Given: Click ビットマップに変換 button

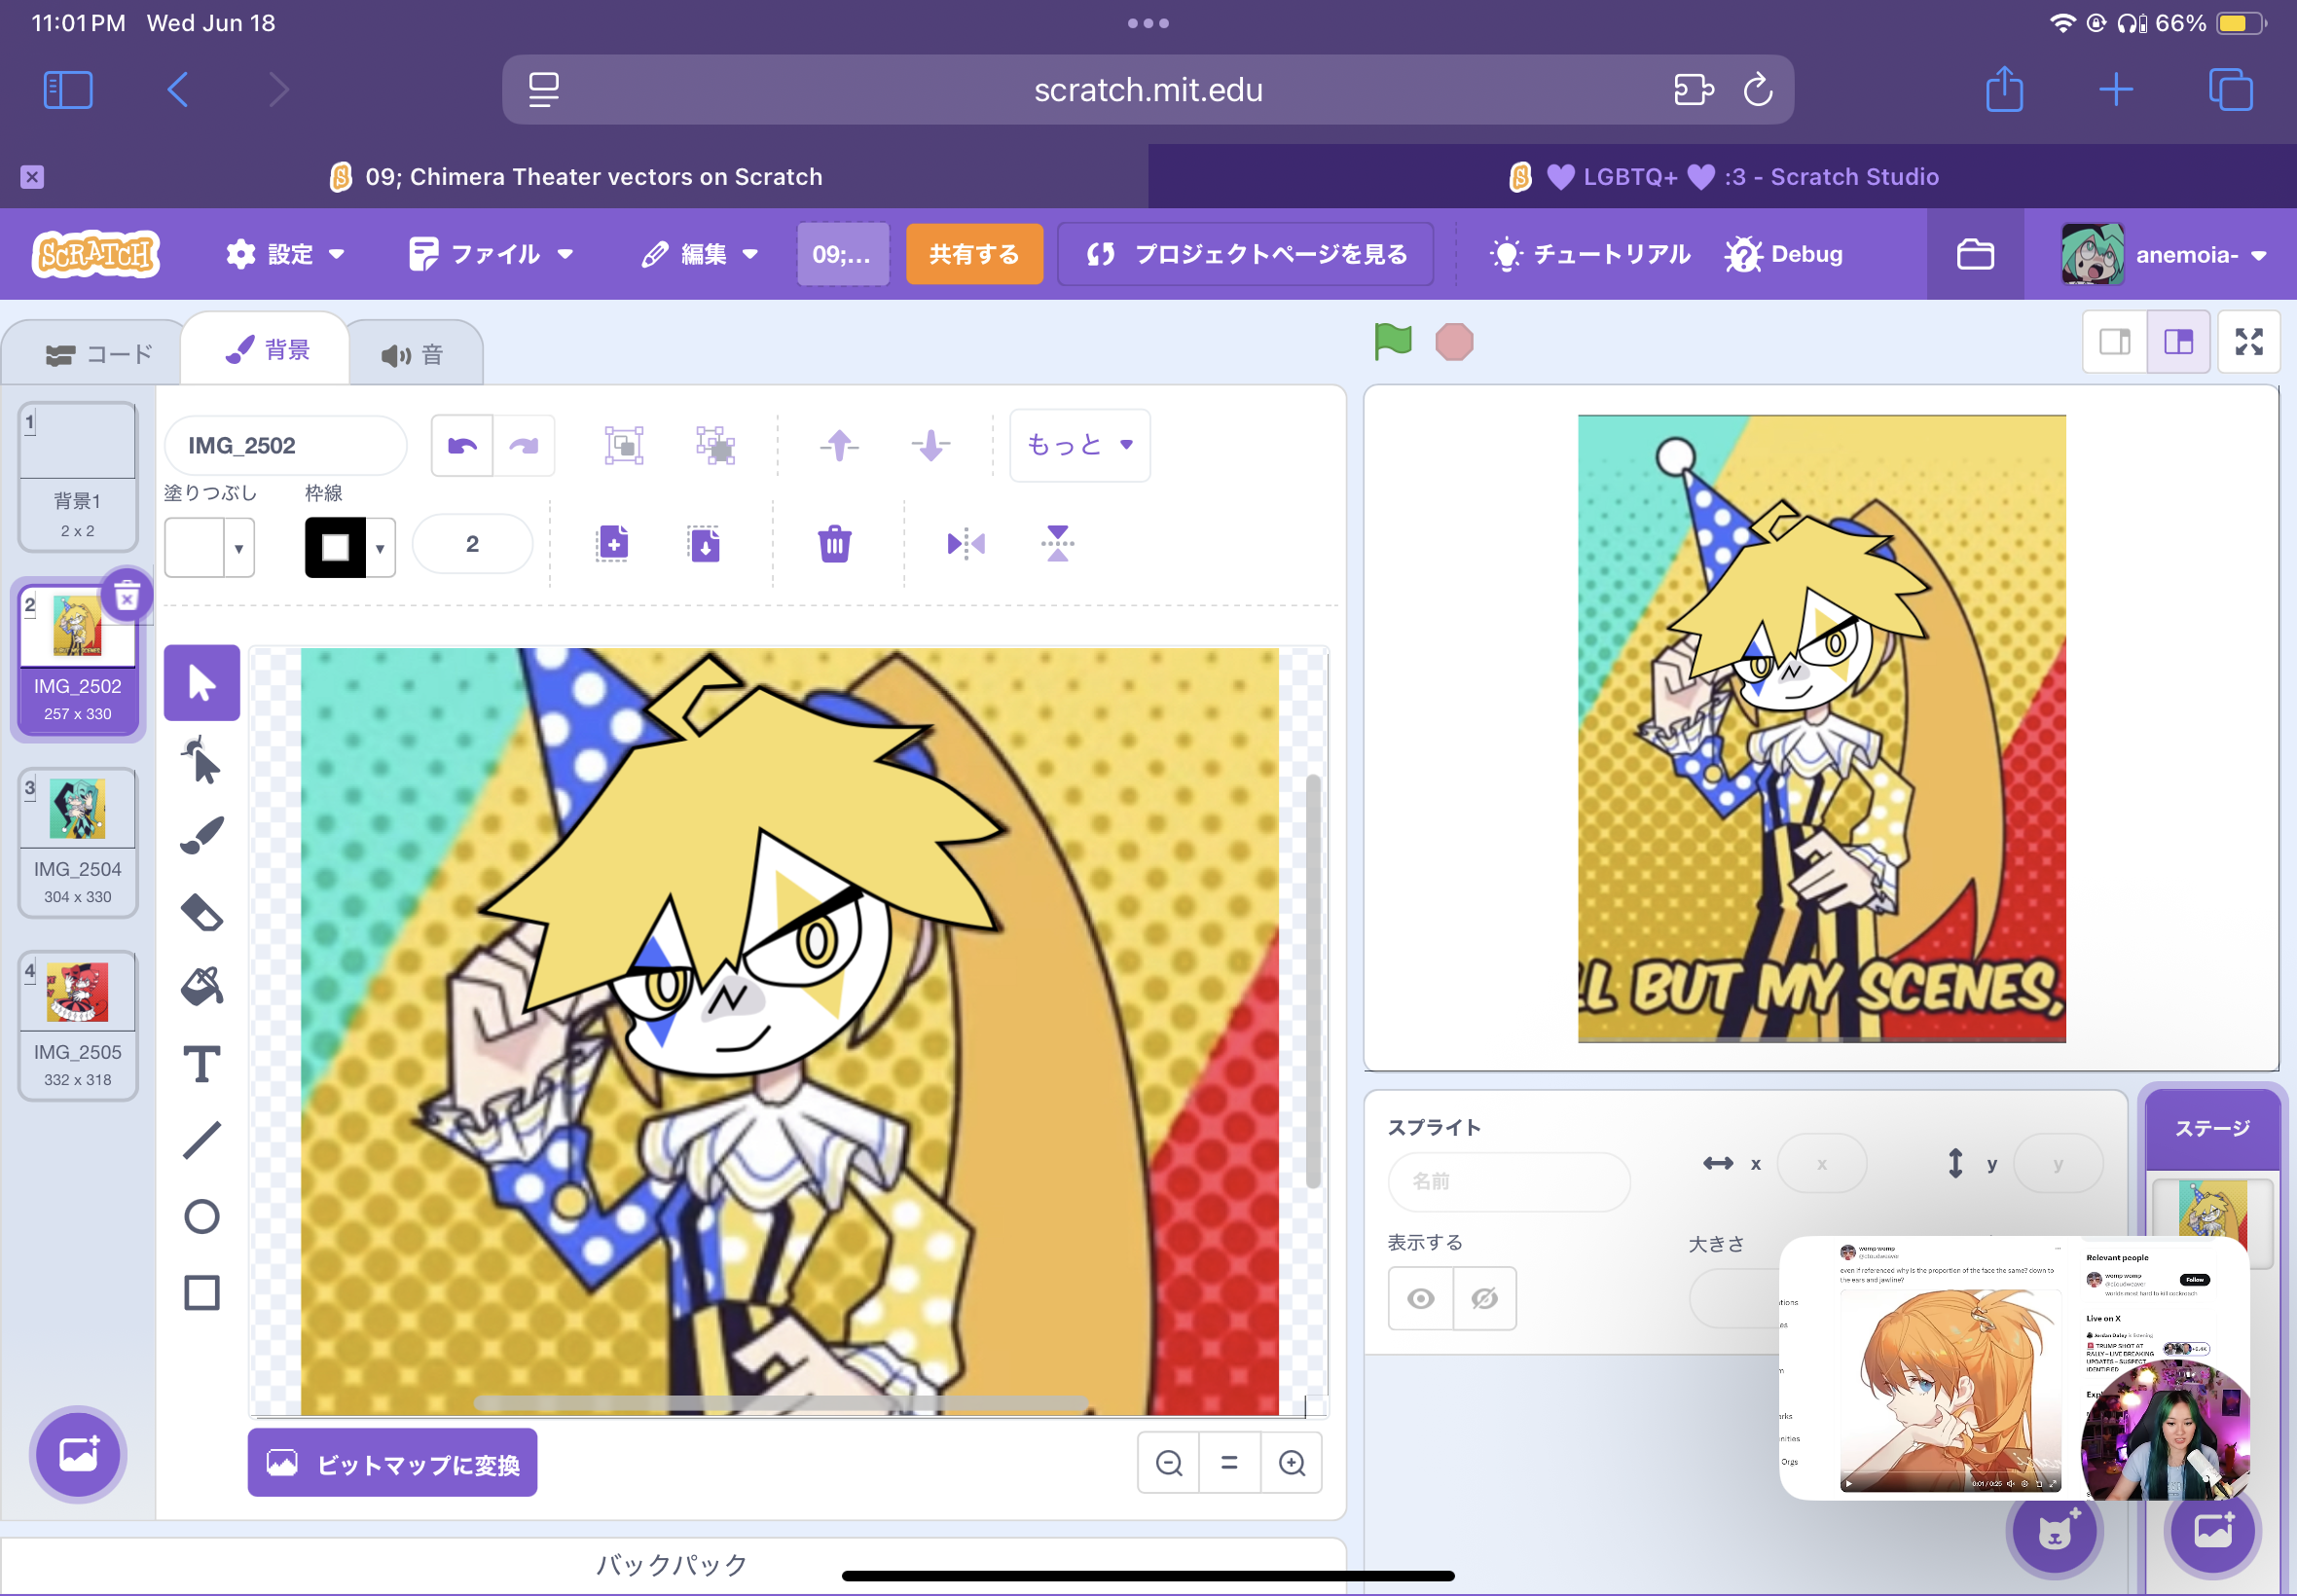Looking at the screenshot, I should (393, 1463).
